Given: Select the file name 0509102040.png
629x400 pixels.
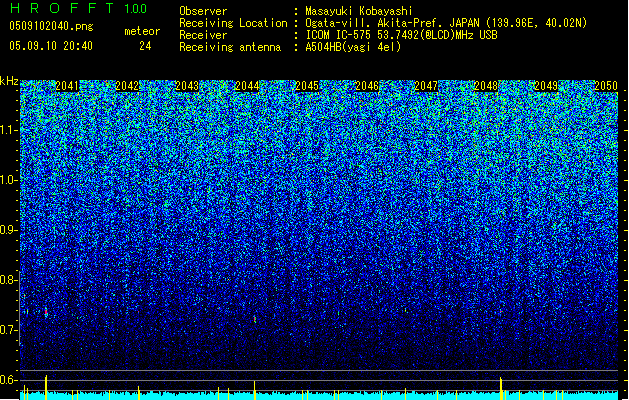Looking at the screenshot, I should pyautogui.click(x=51, y=26).
